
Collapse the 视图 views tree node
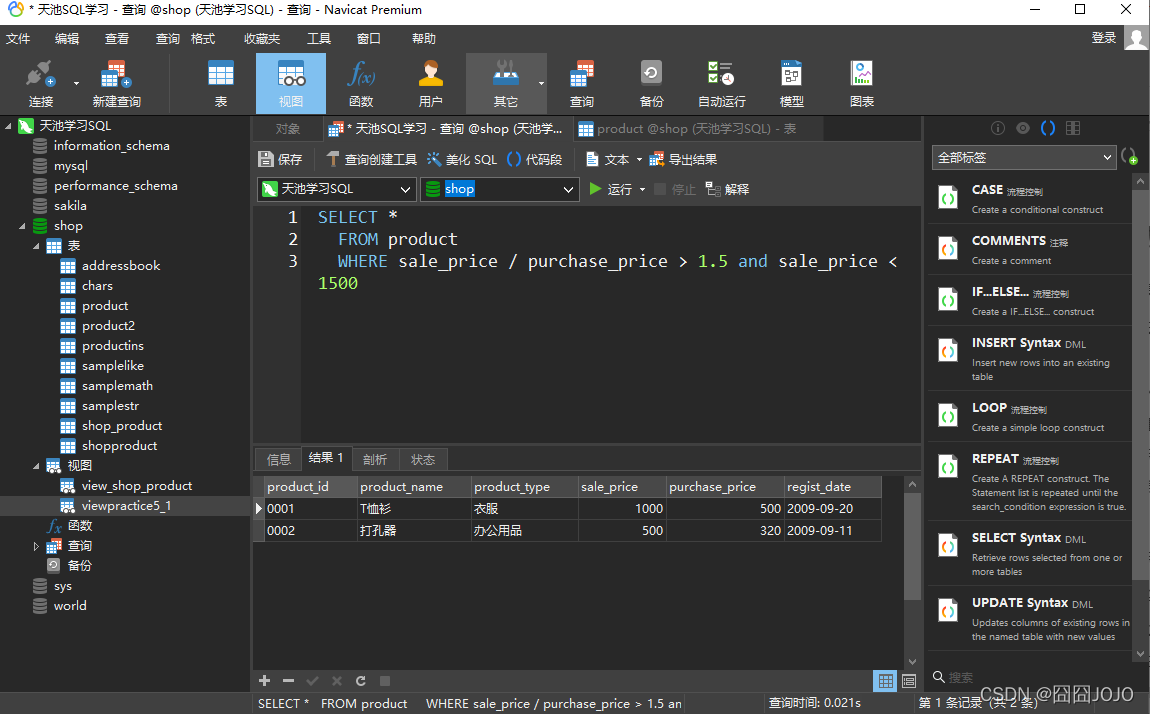pos(36,465)
